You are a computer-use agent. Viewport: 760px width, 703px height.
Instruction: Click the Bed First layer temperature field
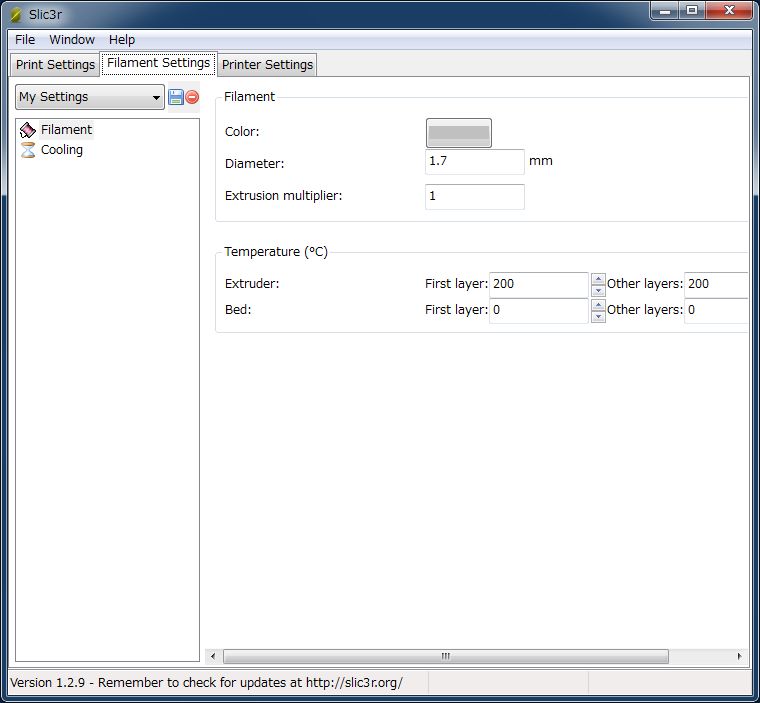pos(538,310)
